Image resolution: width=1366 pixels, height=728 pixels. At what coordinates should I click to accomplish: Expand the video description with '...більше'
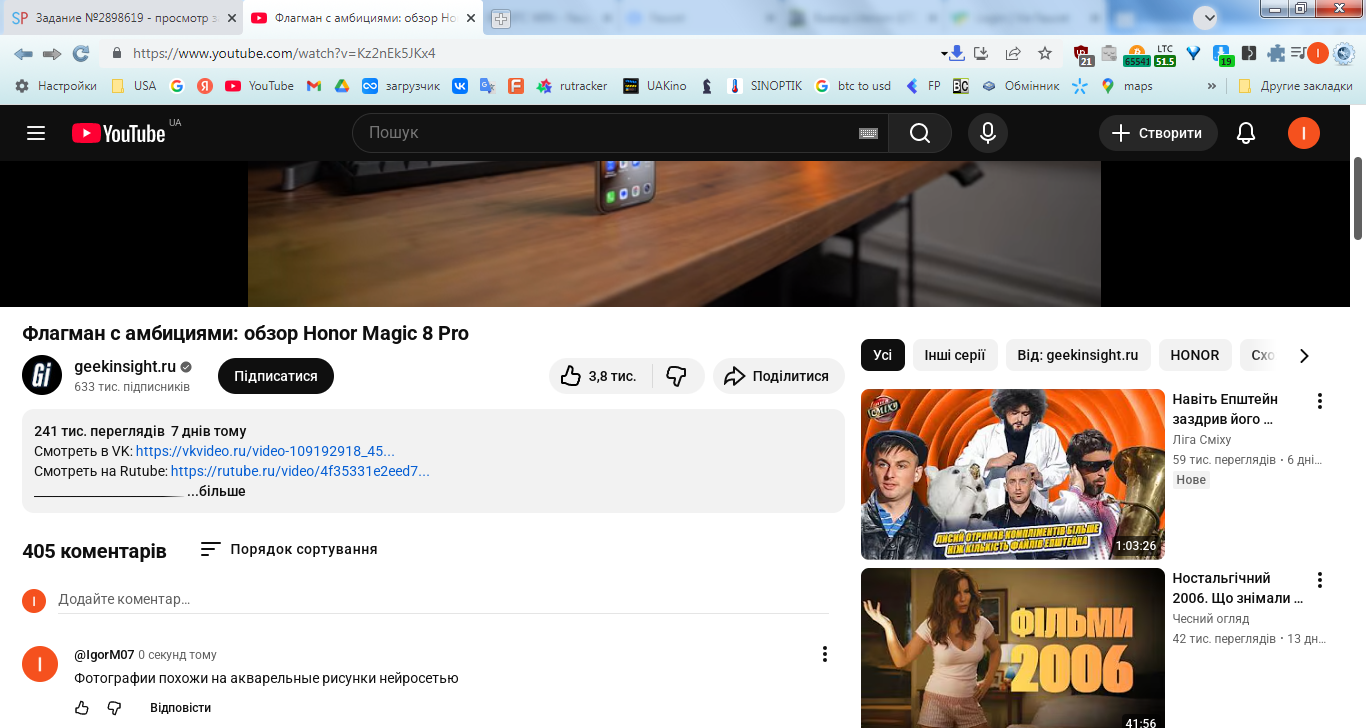tap(216, 491)
